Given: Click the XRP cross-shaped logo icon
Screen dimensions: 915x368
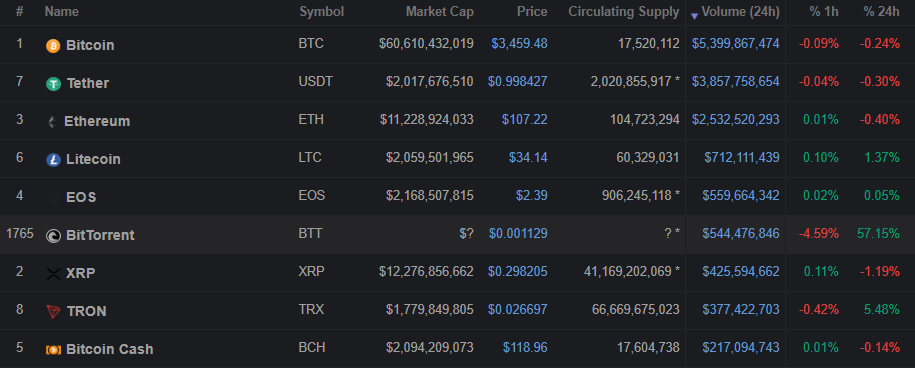Looking at the screenshot, I should (53, 274).
